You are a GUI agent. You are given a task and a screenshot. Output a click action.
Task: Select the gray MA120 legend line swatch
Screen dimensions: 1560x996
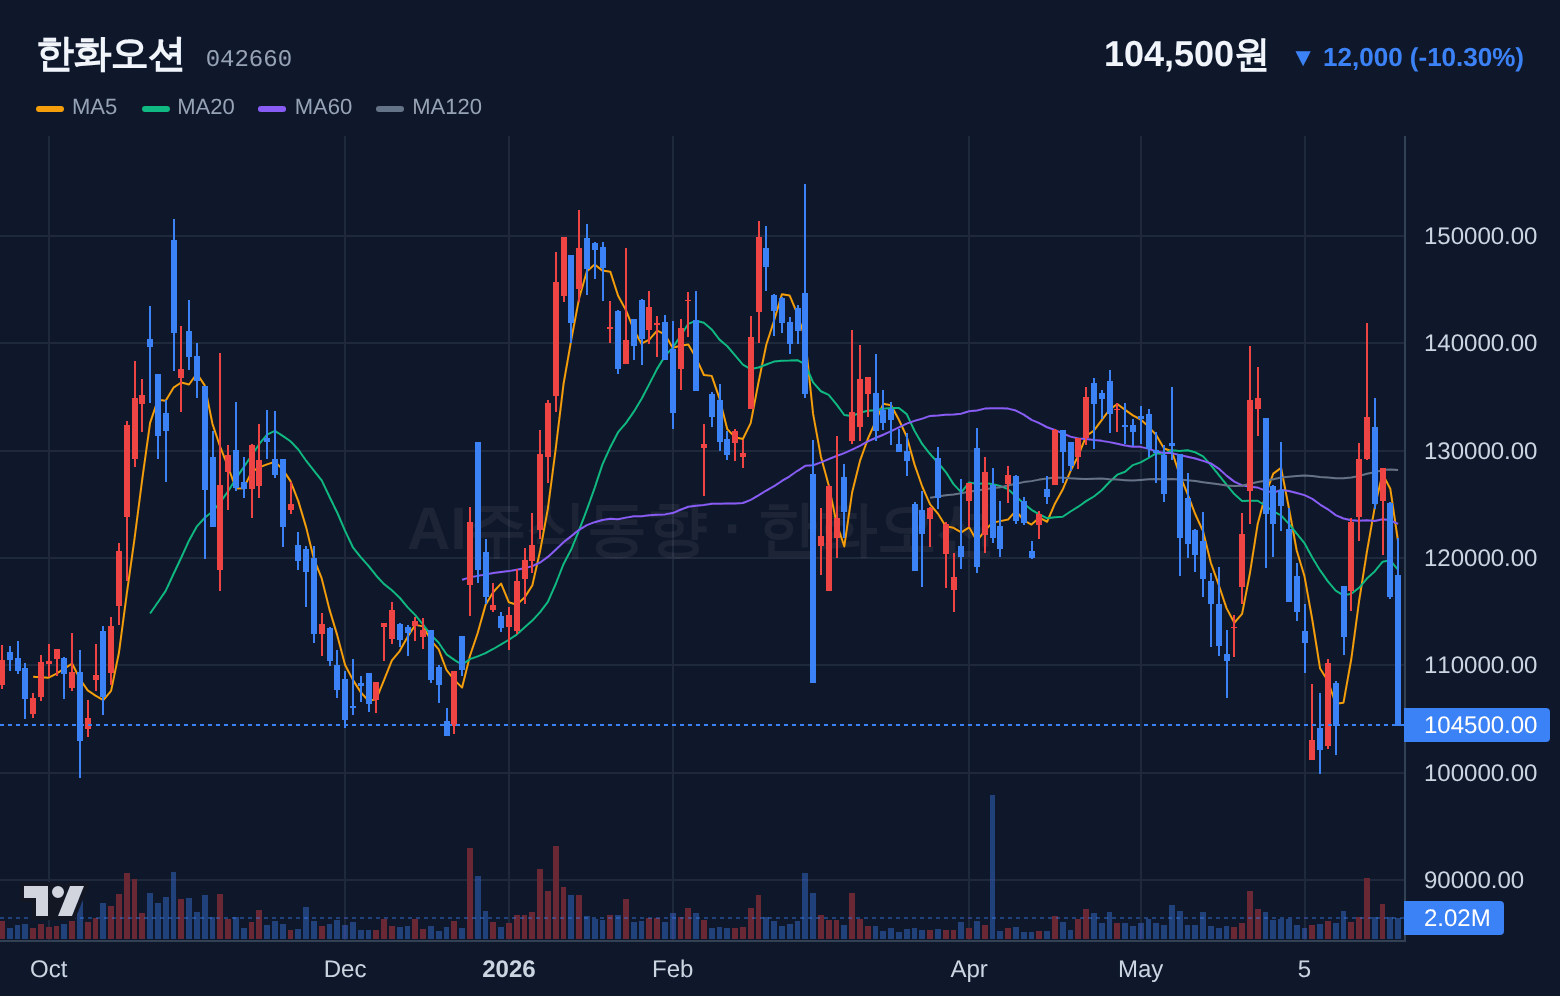click(390, 108)
